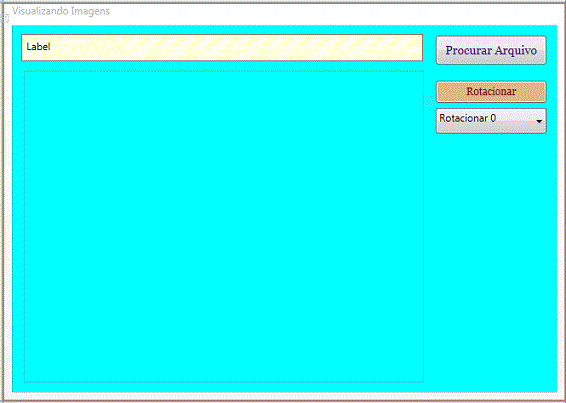Click the black arrow on Rotacionar 0 combo
Image resolution: width=566 pixels, height=403 pixels.
(x=539, y=121)
